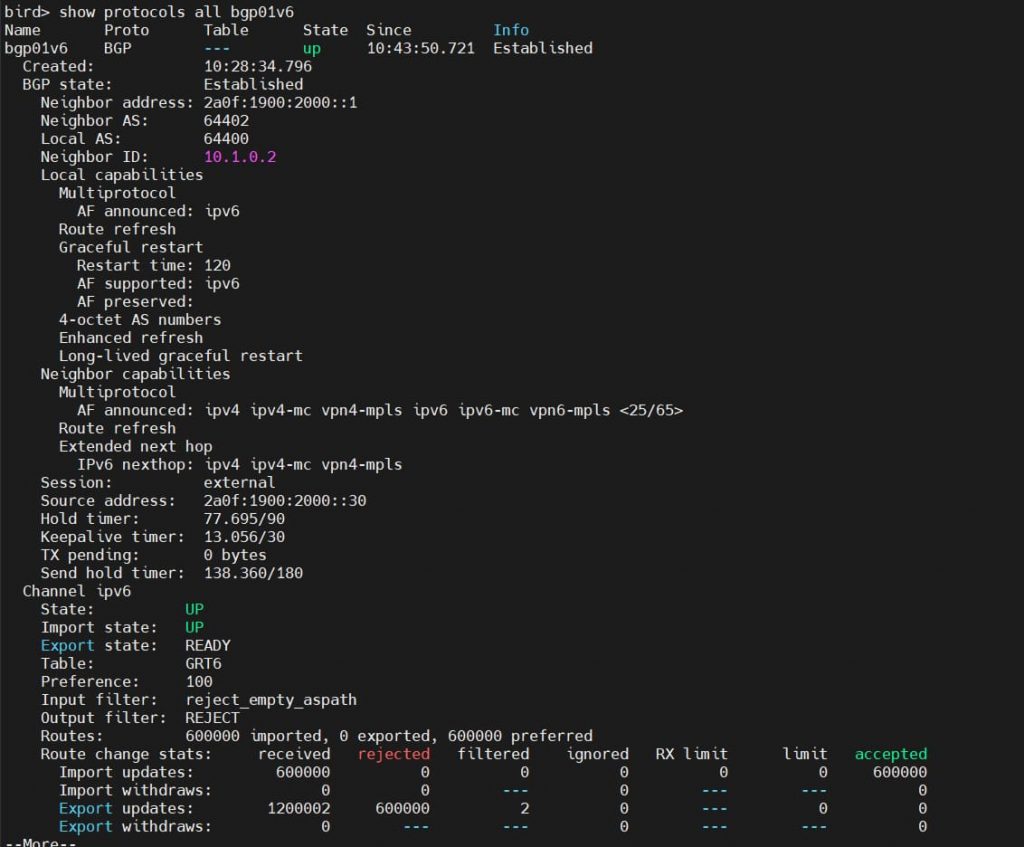Viewport: 1024px width, 847px height.
Task: Select the Export state value 'READY'
Action: coord(208,646)
